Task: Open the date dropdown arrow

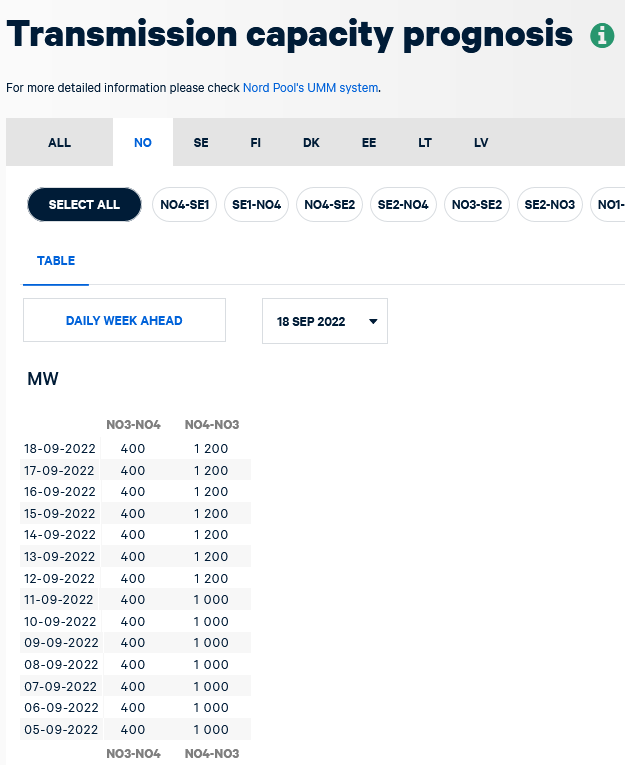Action: (373, 322)
